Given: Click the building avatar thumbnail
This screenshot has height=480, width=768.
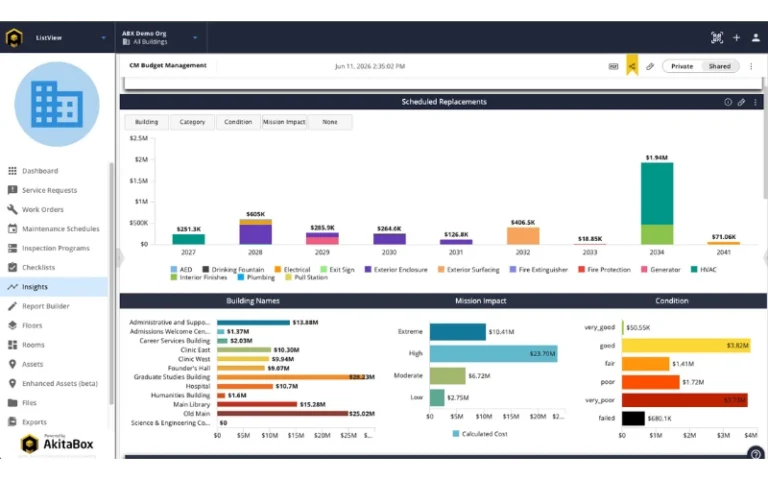Looking at the screenshot, I should click(57, 104).
